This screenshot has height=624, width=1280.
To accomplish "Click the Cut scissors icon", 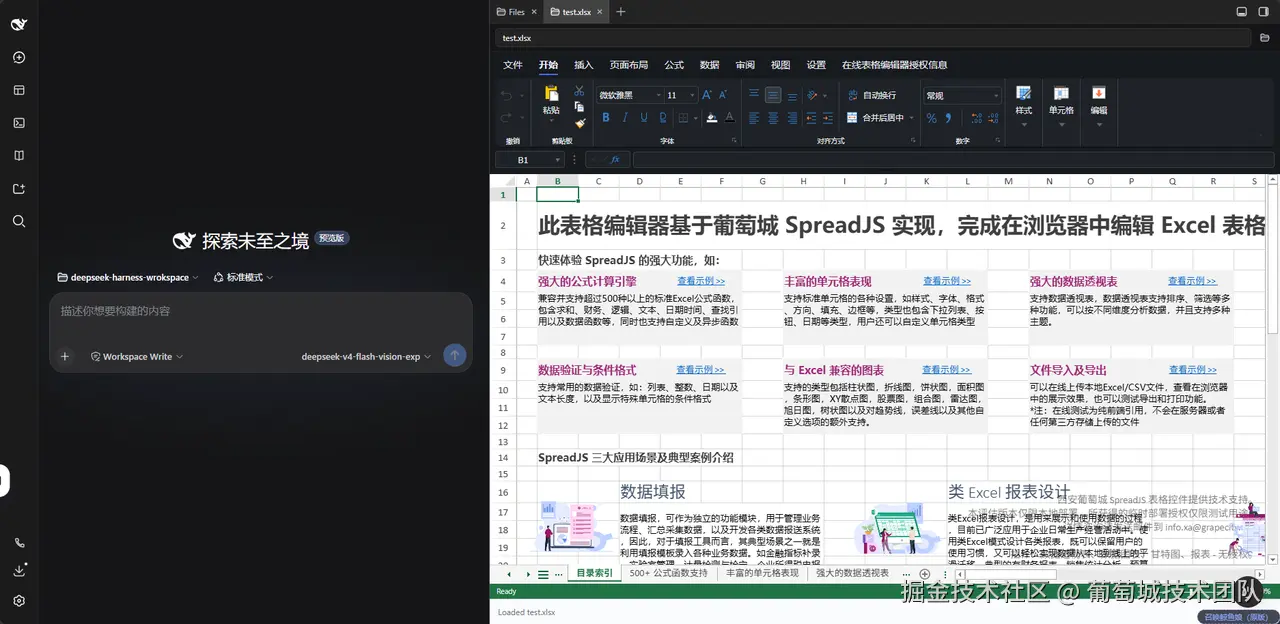I will click(579, 91).
